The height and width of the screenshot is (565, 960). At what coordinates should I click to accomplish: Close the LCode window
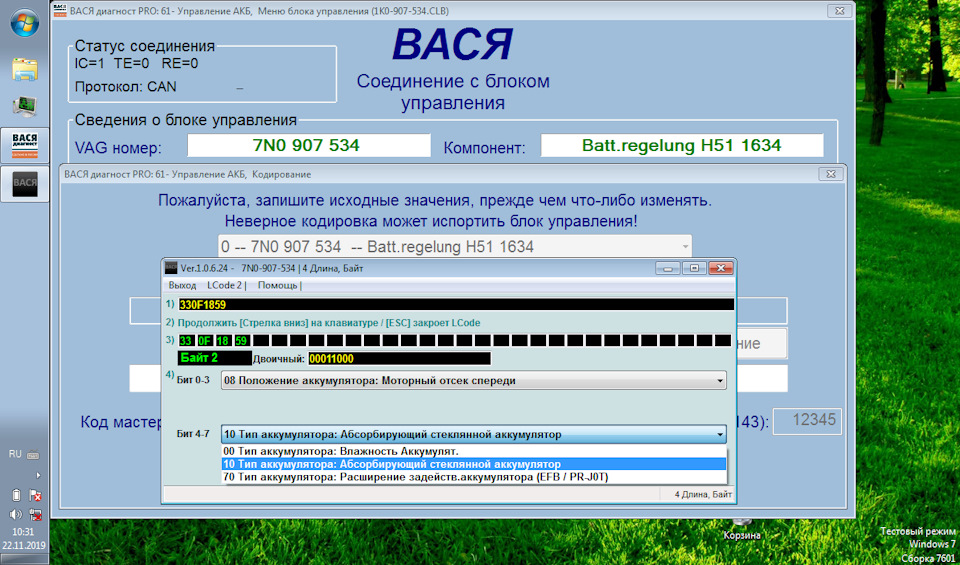pyautogui.click(x=720, y=268)
